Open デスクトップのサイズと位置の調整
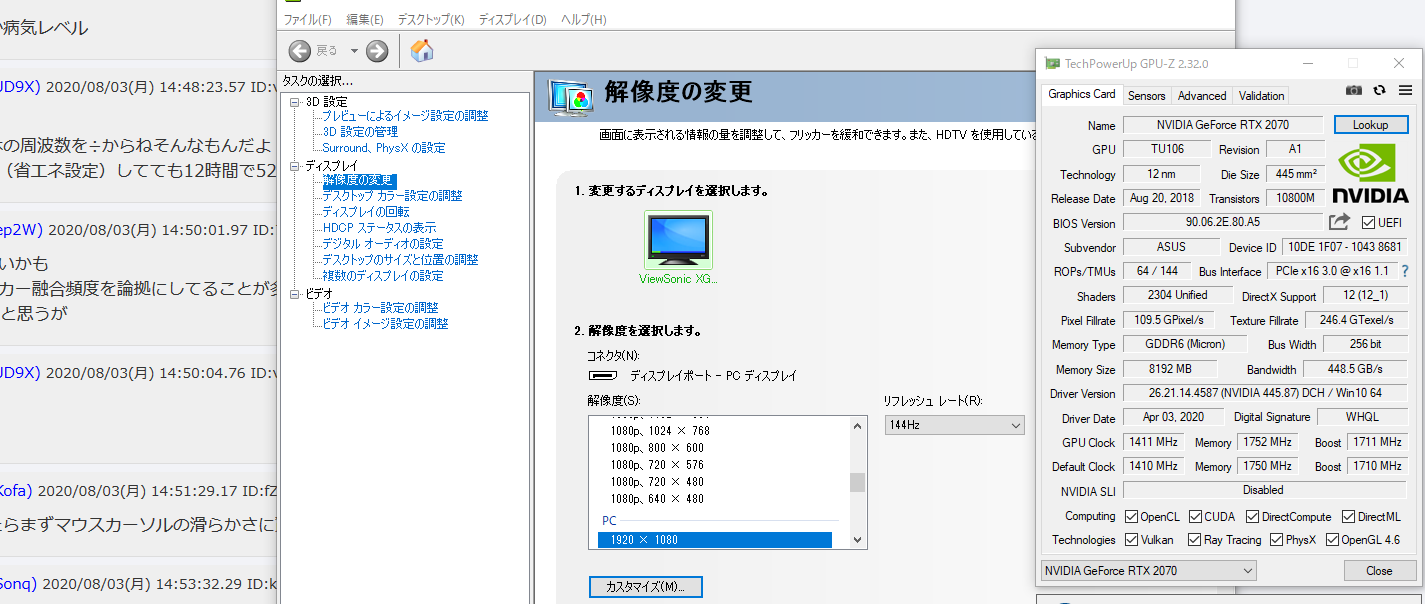Screen dimensions: 1425x604 pyautogui.click(x=400, y=260)
